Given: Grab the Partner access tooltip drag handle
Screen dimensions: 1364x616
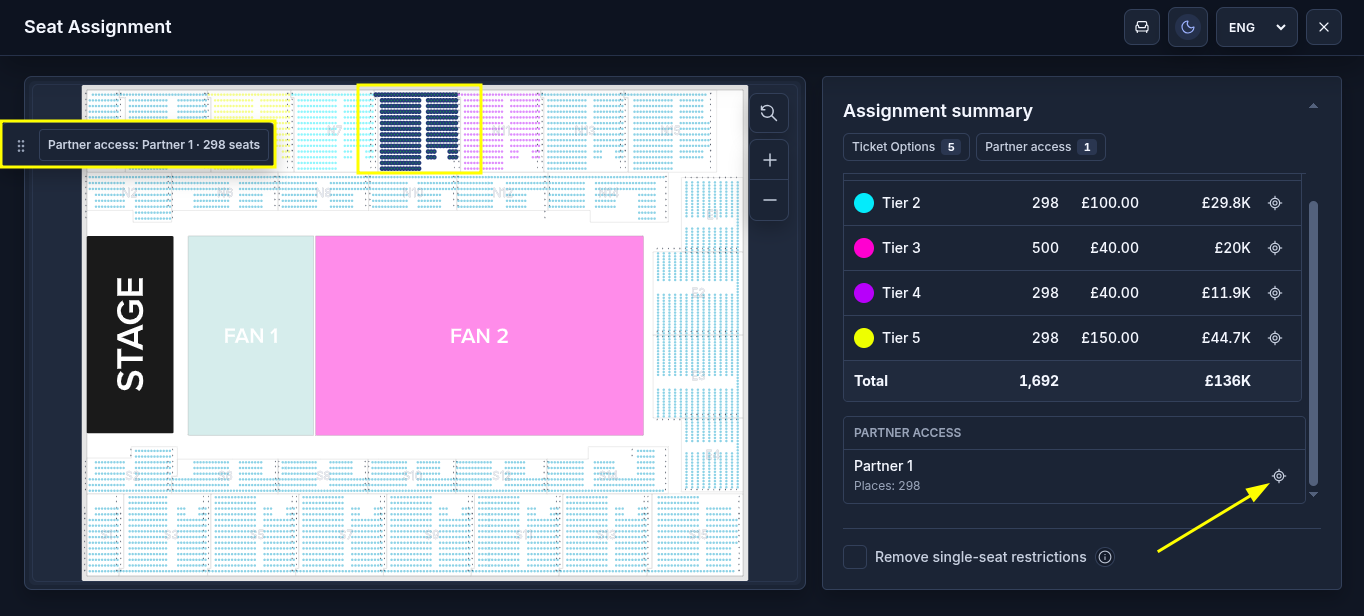Looking at the screenshot, I should (x=21, y=146).
